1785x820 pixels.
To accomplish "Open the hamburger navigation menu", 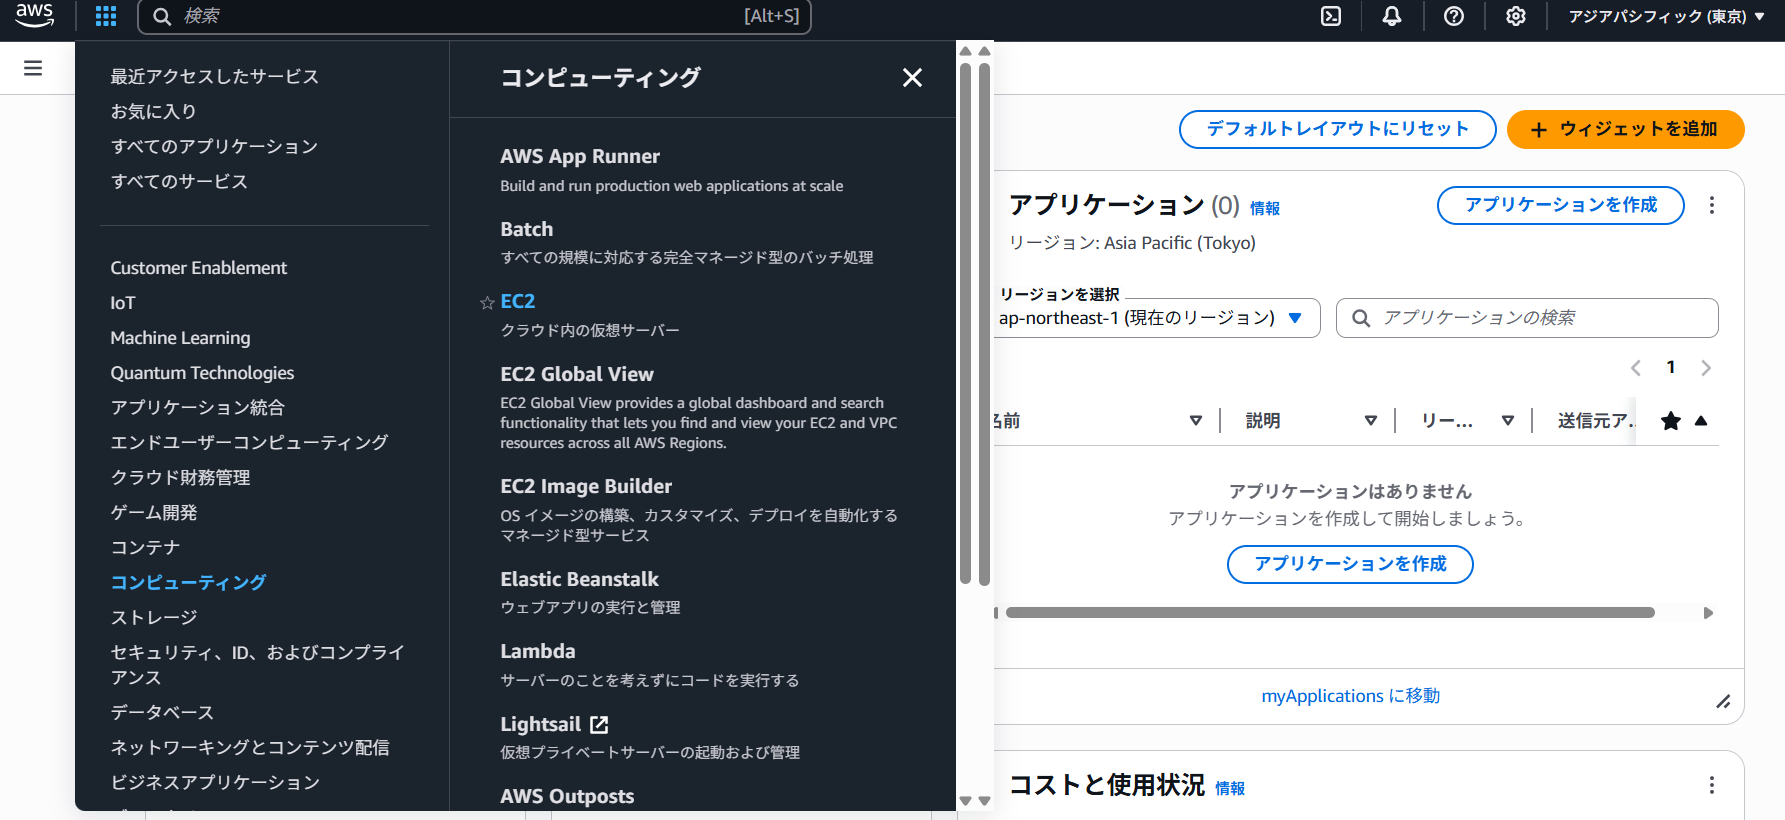I will coord(33,68).
